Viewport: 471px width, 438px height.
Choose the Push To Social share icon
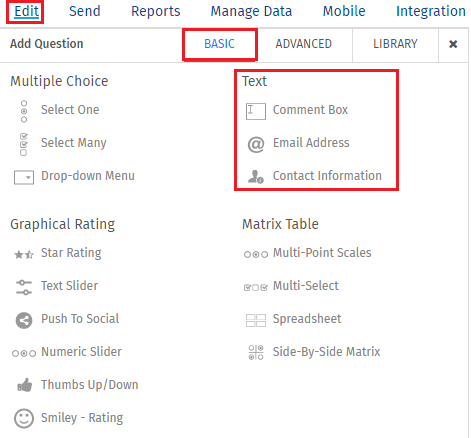click(24, 320)
